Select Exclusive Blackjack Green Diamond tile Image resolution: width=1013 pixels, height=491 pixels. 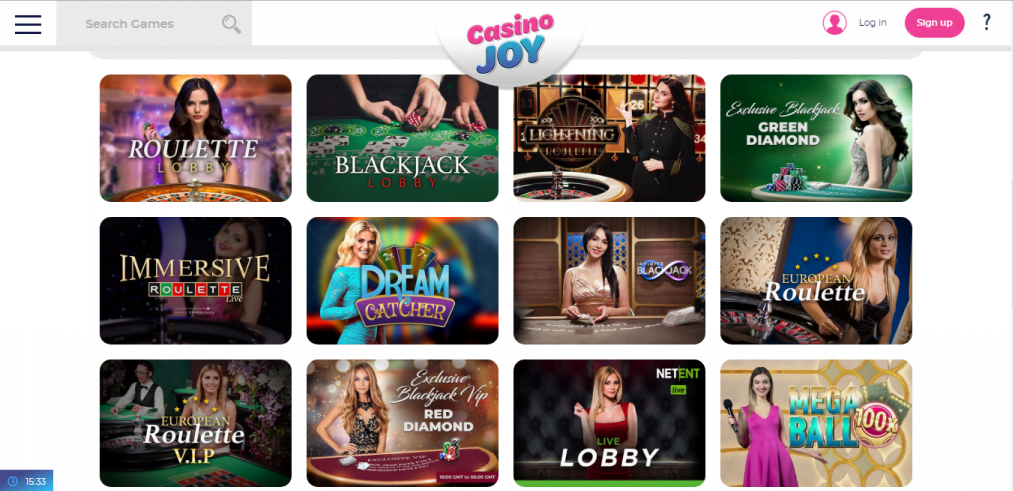coord(816,138)
